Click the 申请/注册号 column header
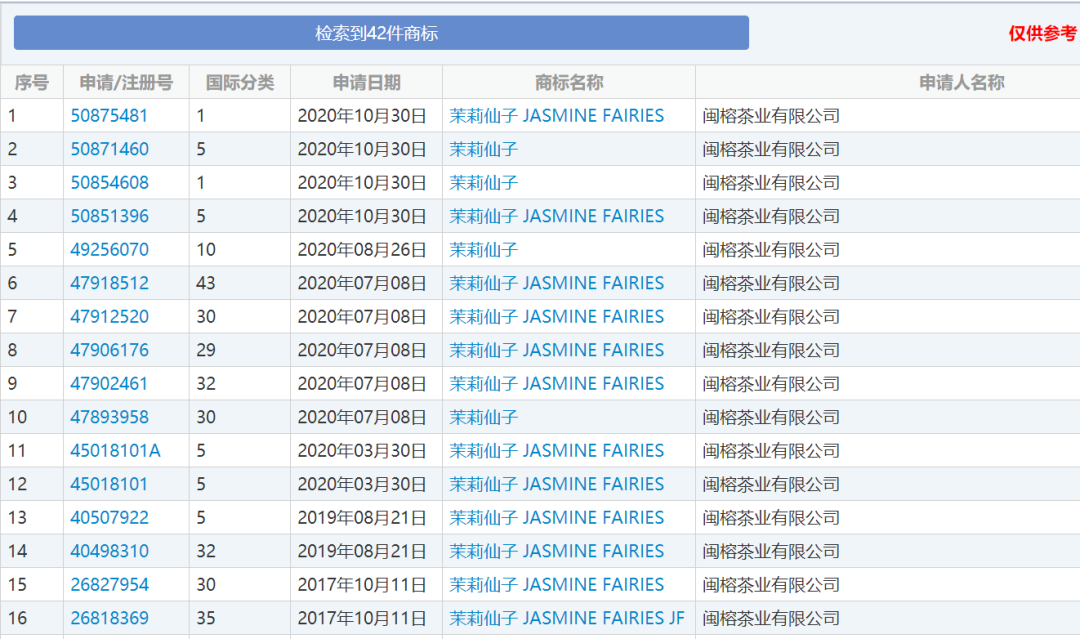The image size is (1080, 639). [x=126, y=83]
